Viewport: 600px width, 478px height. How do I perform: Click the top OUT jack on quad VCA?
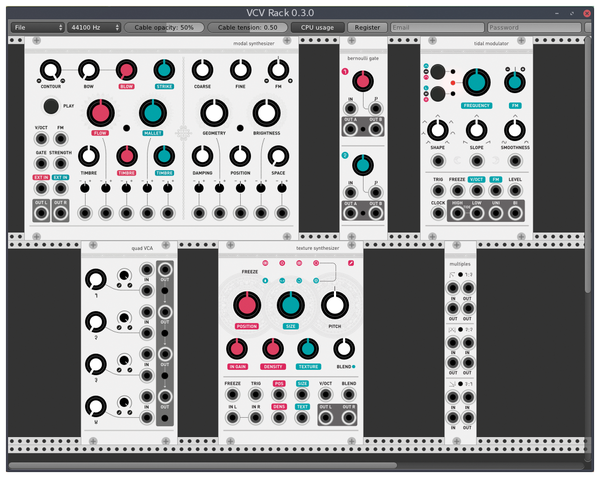point(165,270)
